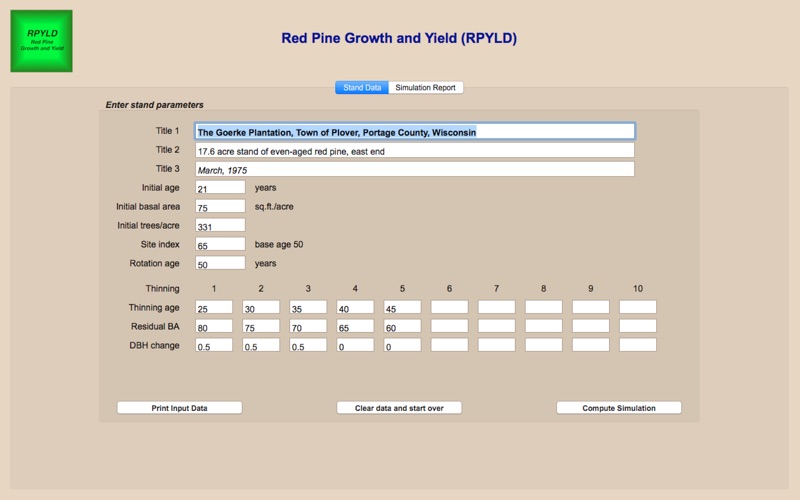The width and height of the screenshot is (800, 500).
Task: Click empty DBH change field for thinning 6
Action: (x=449, y=345)
